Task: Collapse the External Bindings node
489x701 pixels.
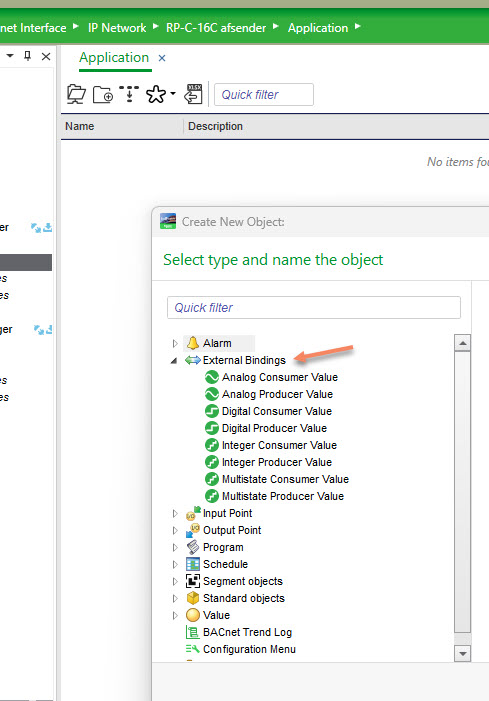Action: [174, 360]
